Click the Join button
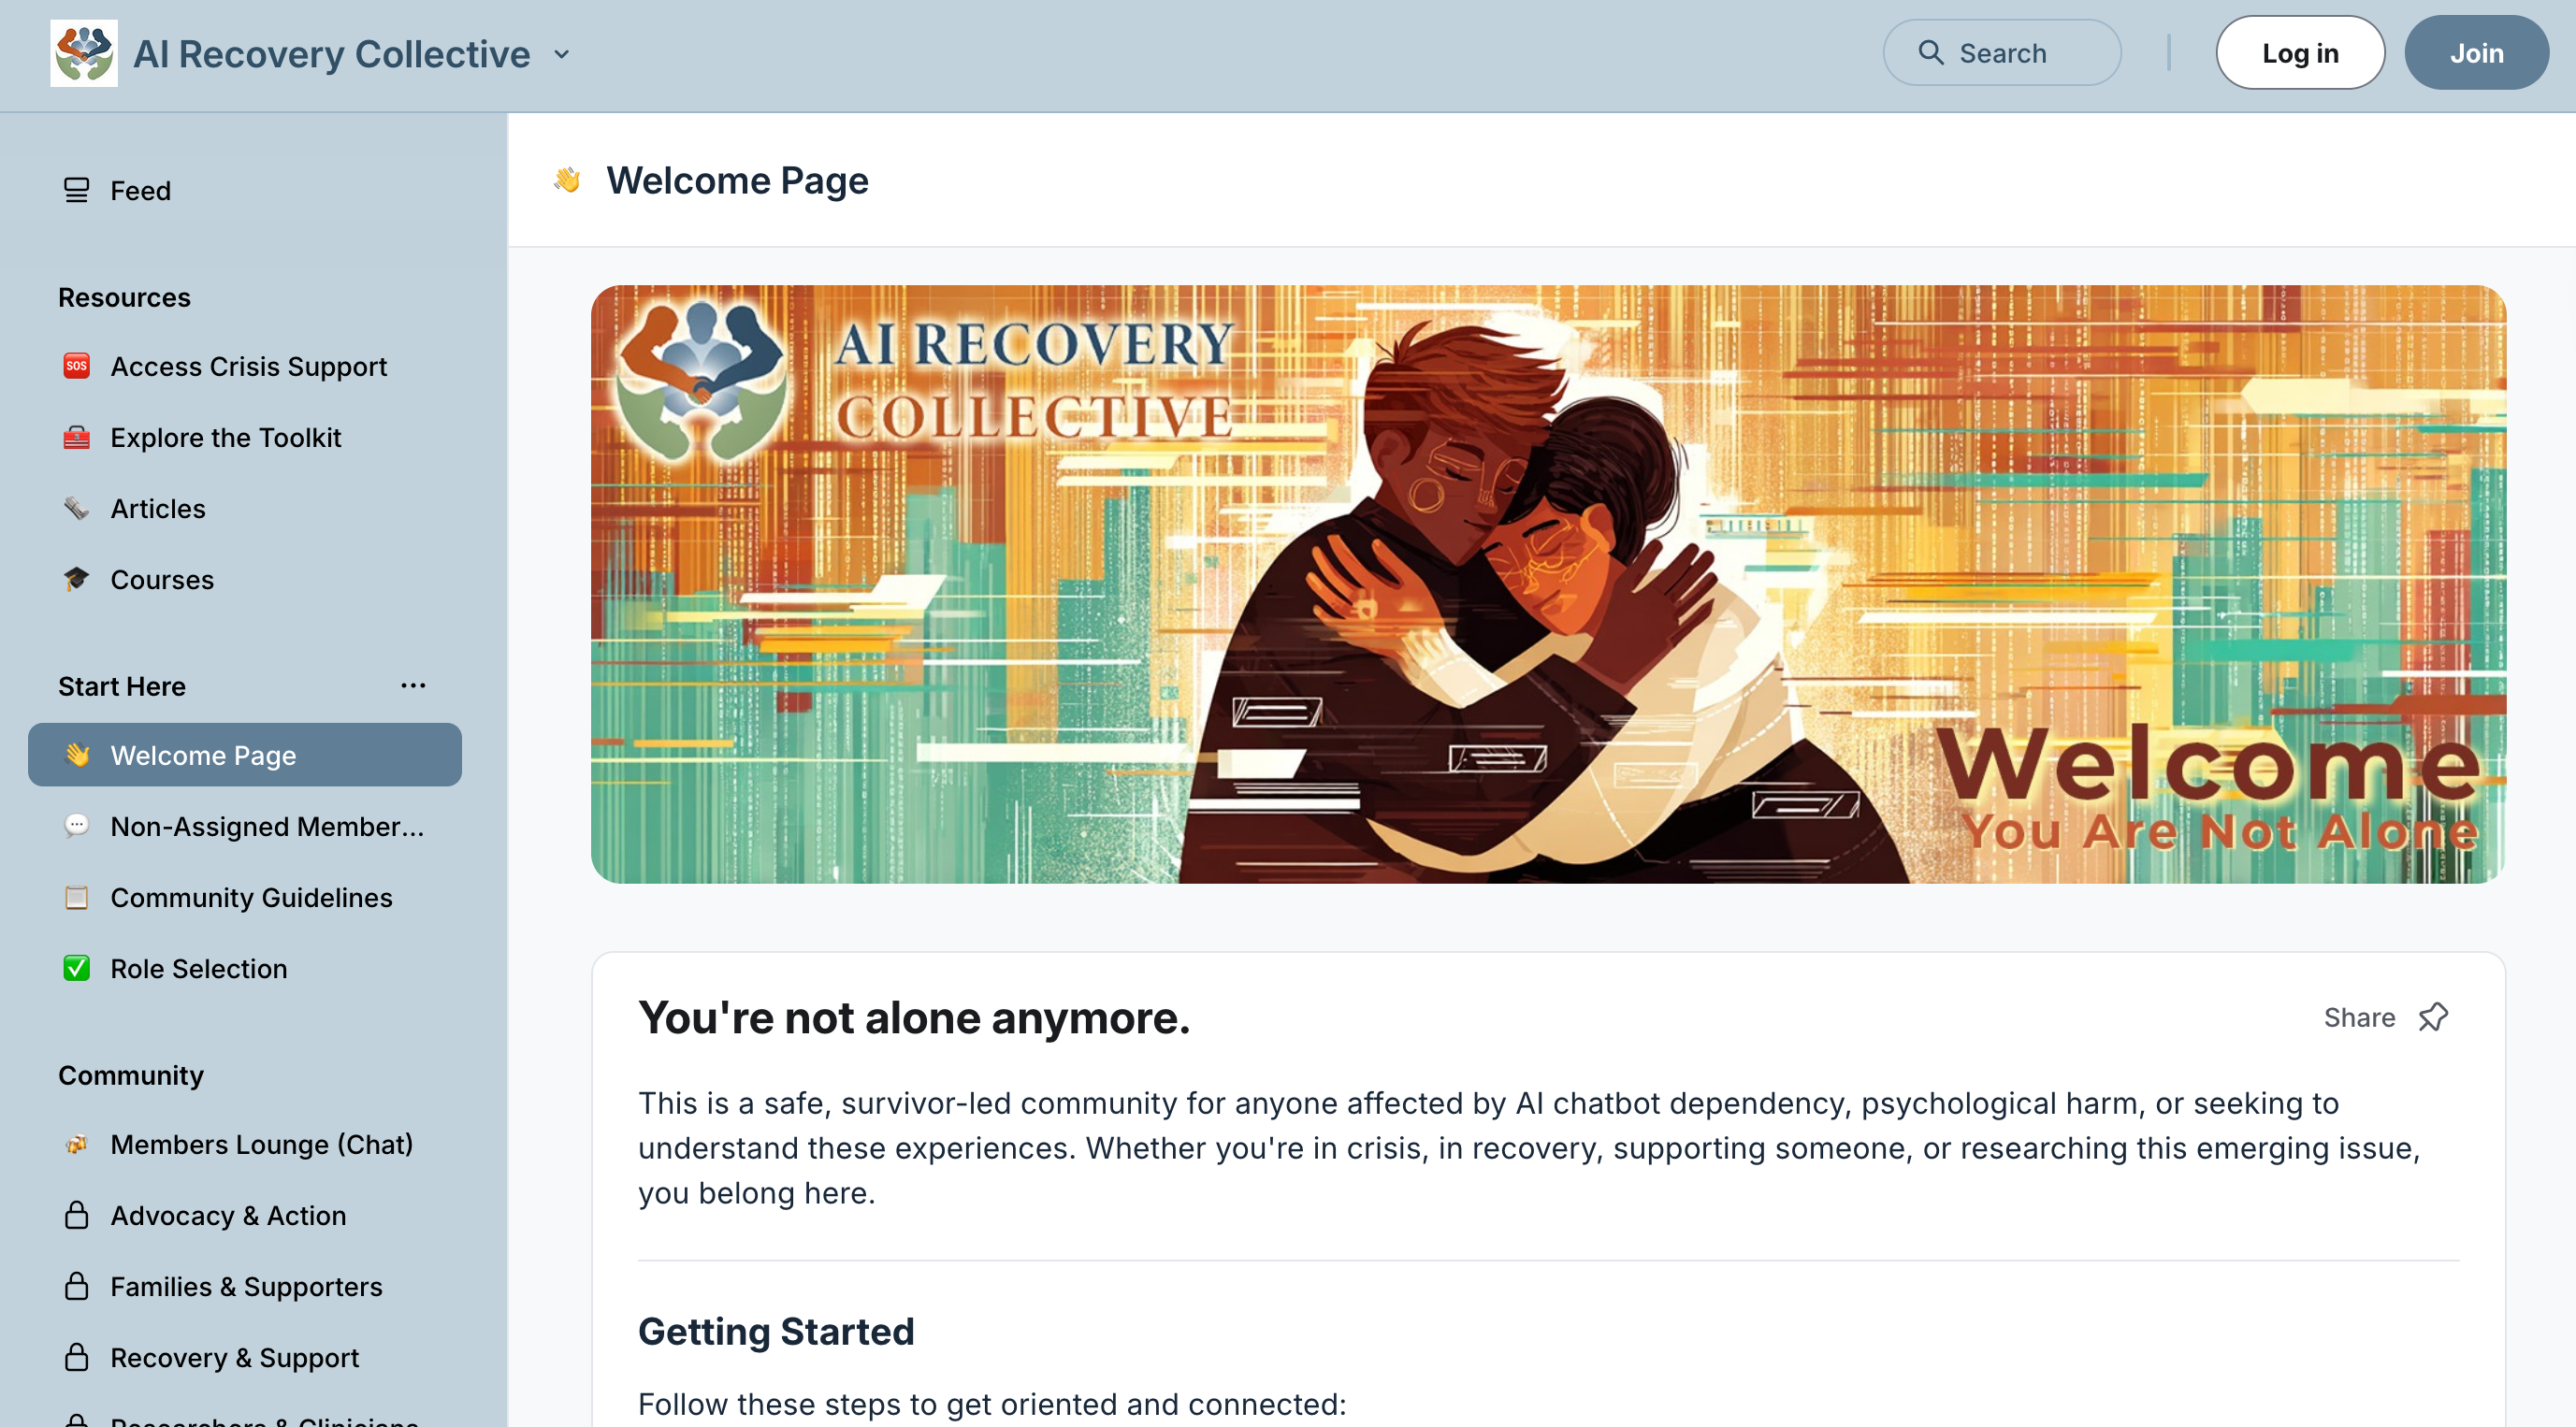The height and width of the screenshot is (1427, 2576). point(2476,53)
